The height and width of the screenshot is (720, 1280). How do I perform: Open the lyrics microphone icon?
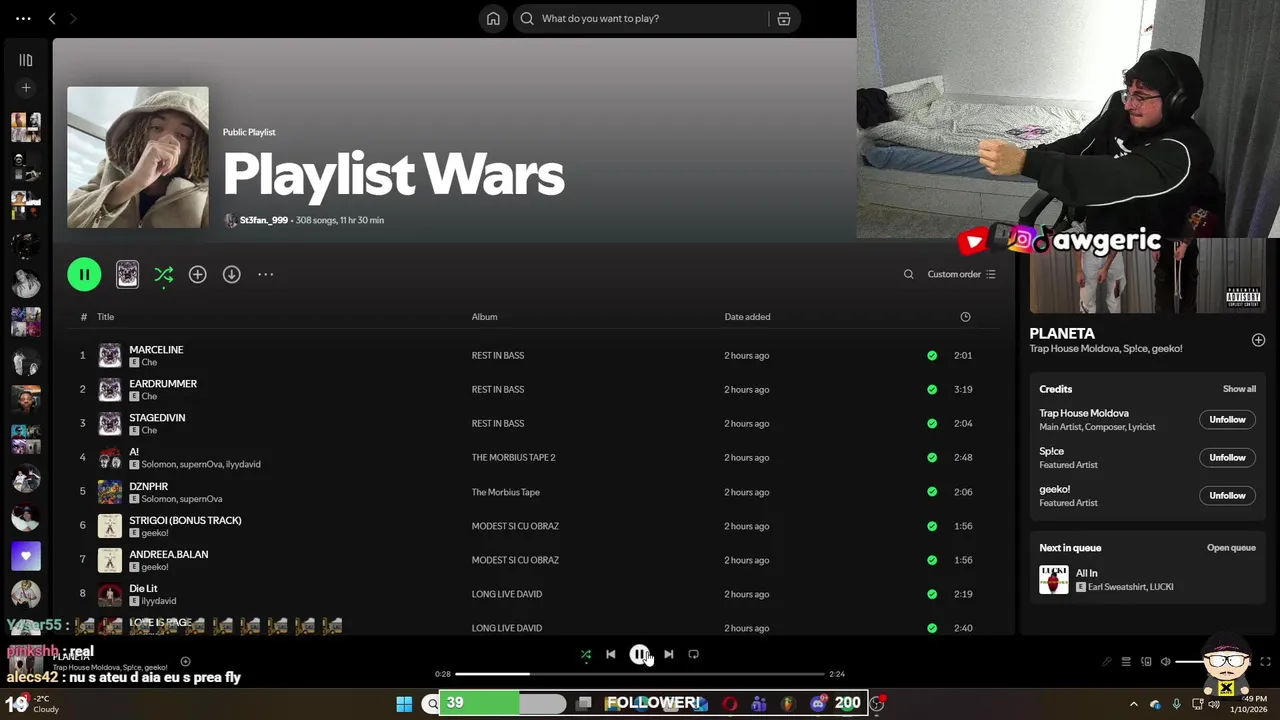click(1106, 662)
